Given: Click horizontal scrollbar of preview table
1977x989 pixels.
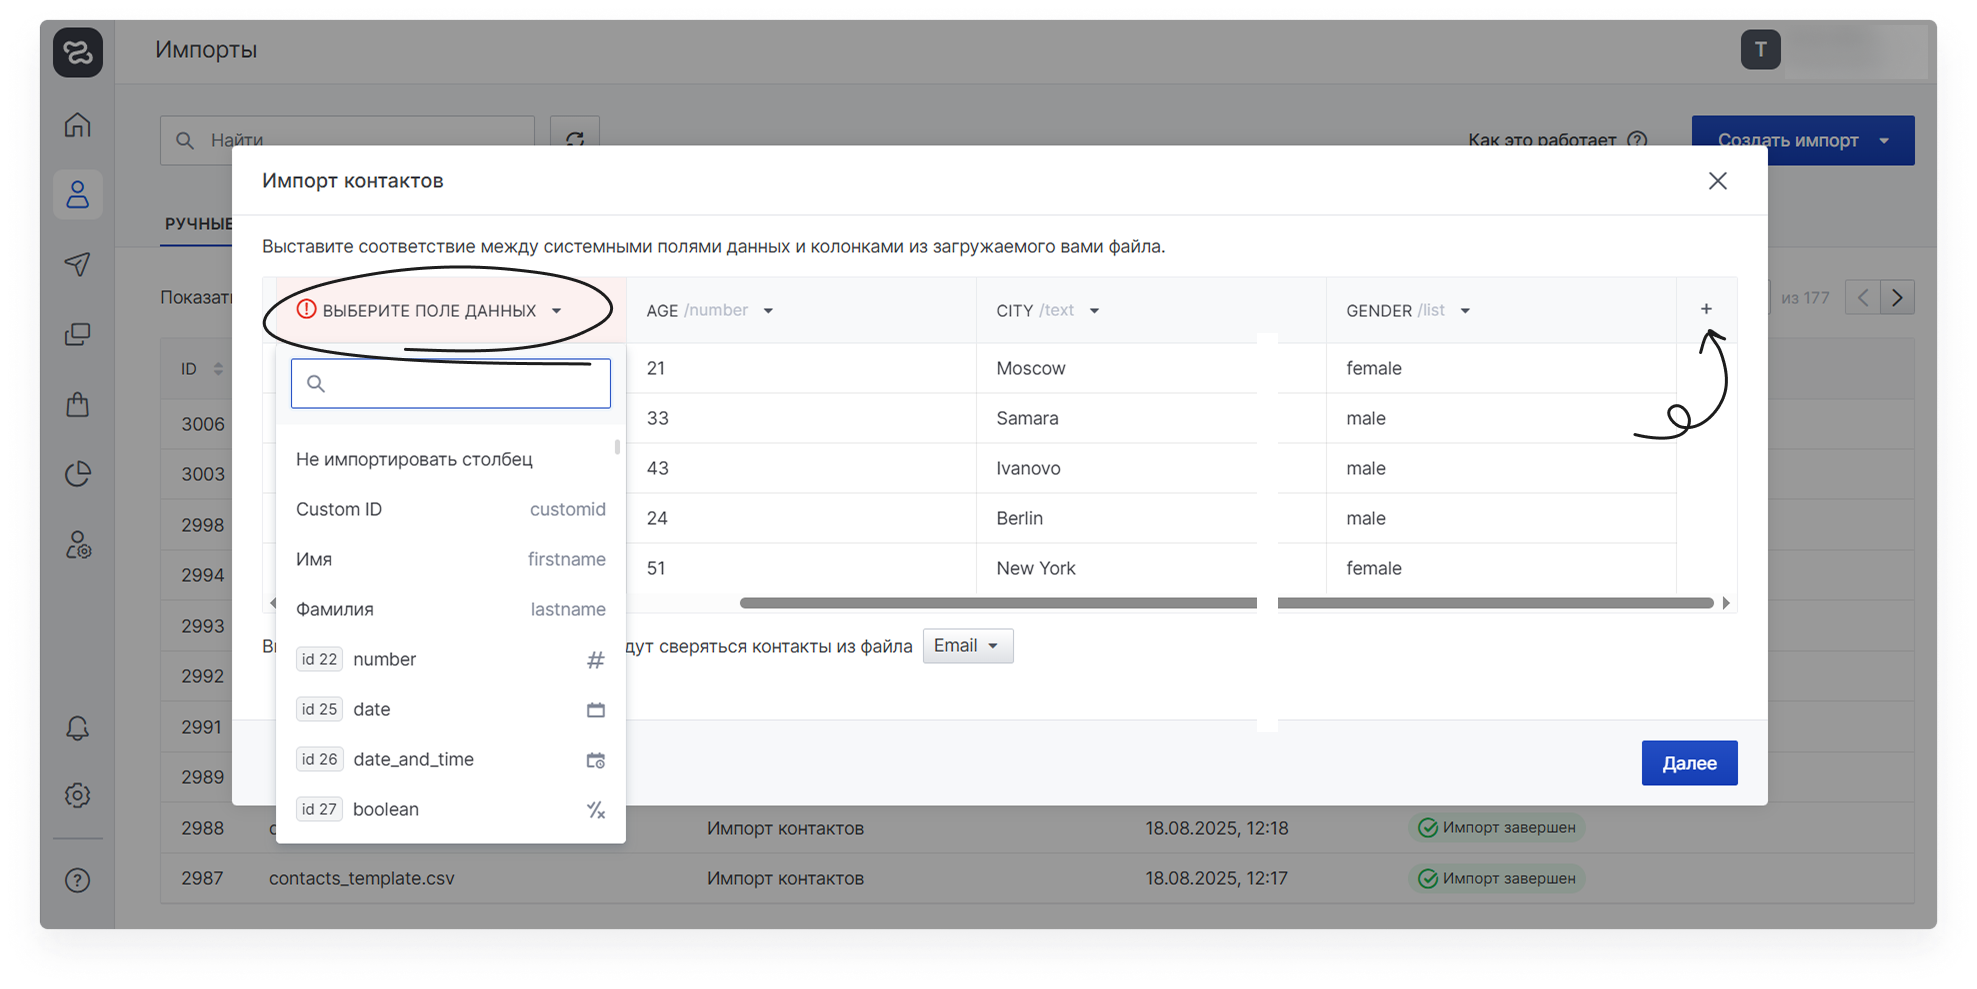Looking at the screenshot, I should [1226, 603].
